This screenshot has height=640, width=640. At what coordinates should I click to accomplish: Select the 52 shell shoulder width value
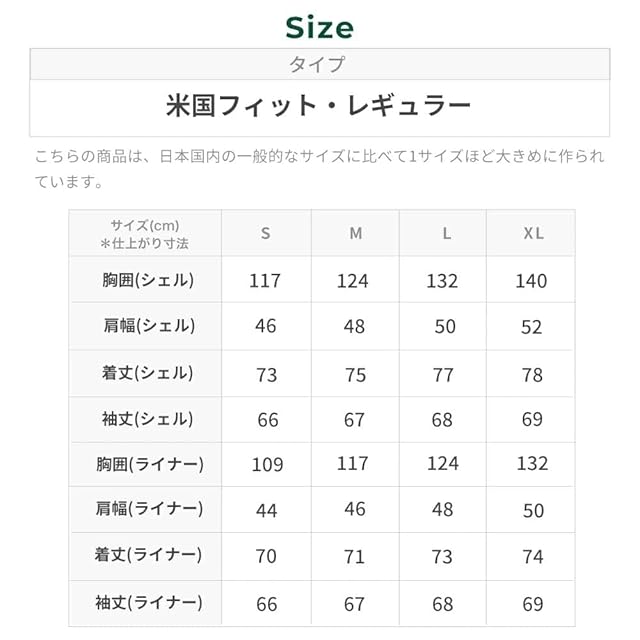[532, 327]
